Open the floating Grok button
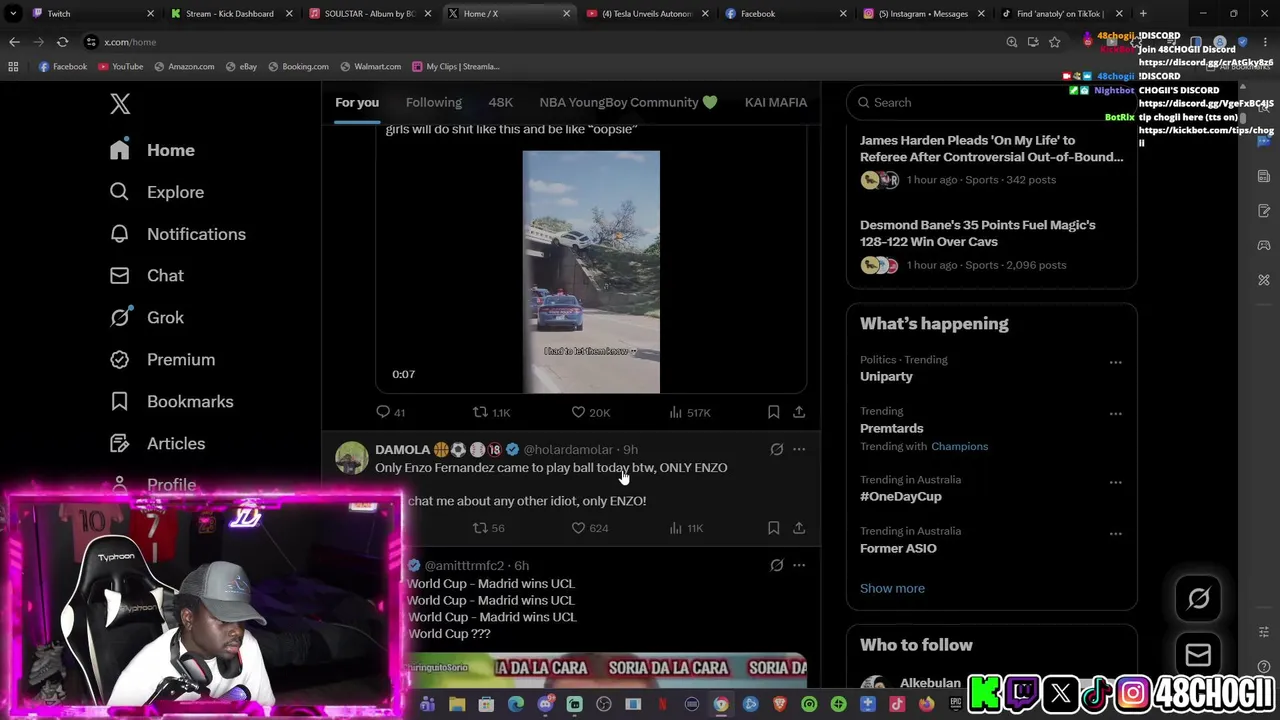Screen dimensions: 1280x720 point(1198,599)
